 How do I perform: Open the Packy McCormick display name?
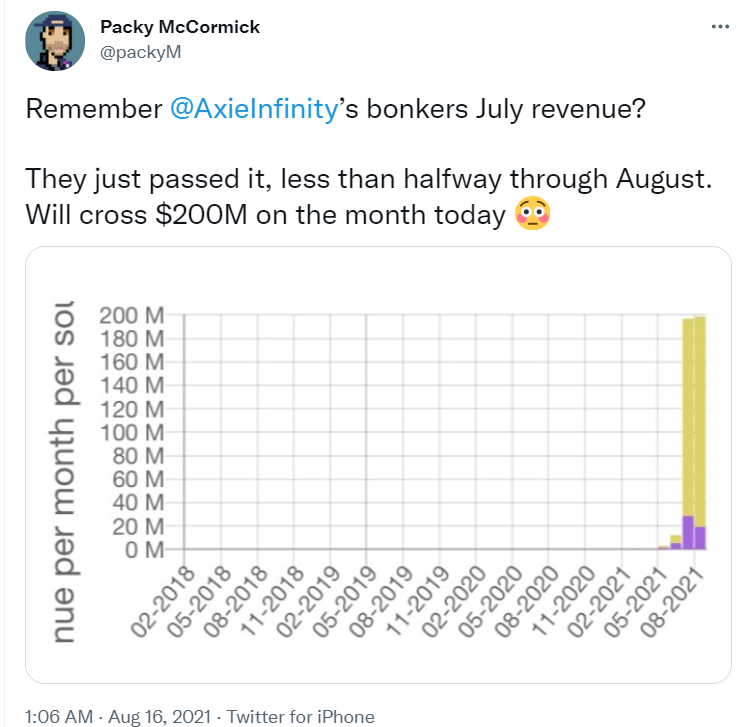pyautogui.click(x=180, y=27)
